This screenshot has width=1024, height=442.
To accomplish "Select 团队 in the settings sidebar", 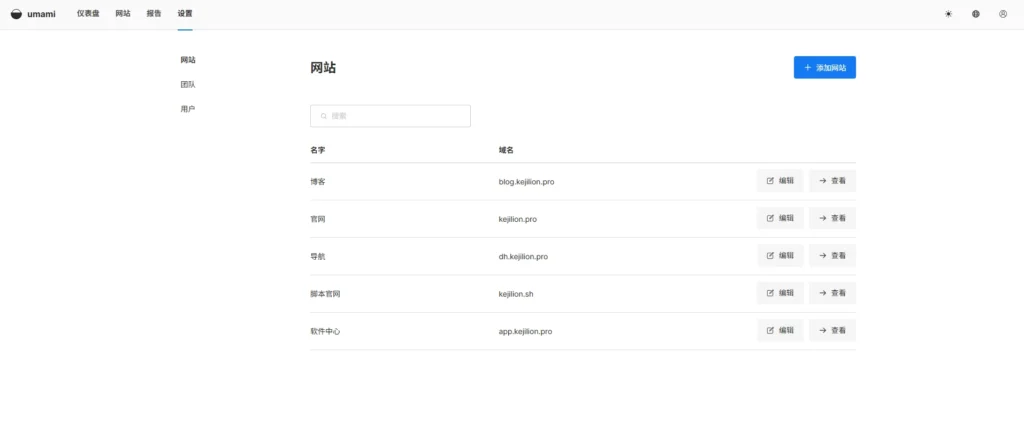I will pyautogui.click(x=188, y=84).
